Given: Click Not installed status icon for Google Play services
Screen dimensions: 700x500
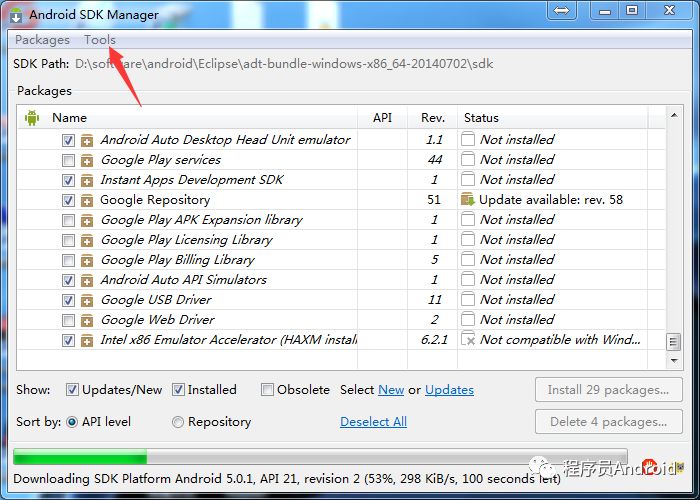Looking at the screenshot, I should tap(467, 158).
